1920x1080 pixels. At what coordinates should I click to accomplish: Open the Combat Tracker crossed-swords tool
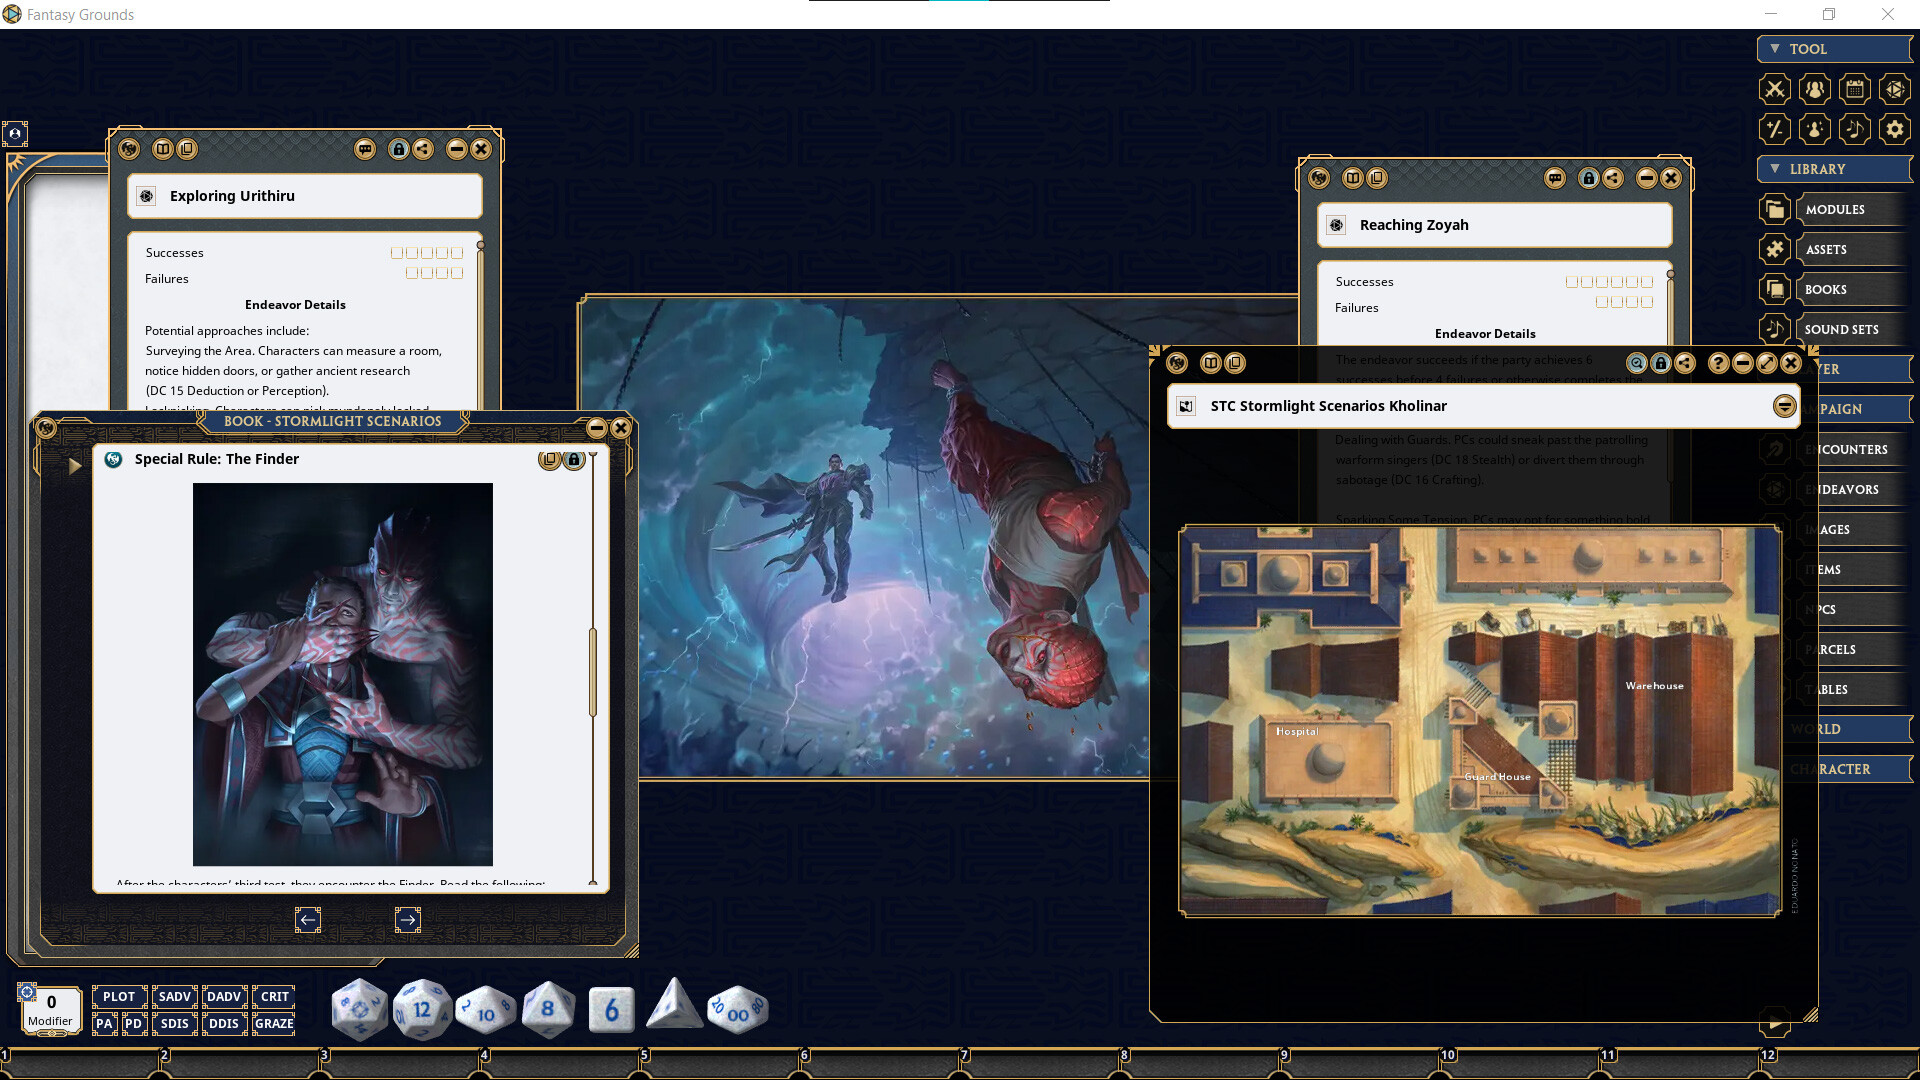pyautogui.click(x=1775, y=89)
